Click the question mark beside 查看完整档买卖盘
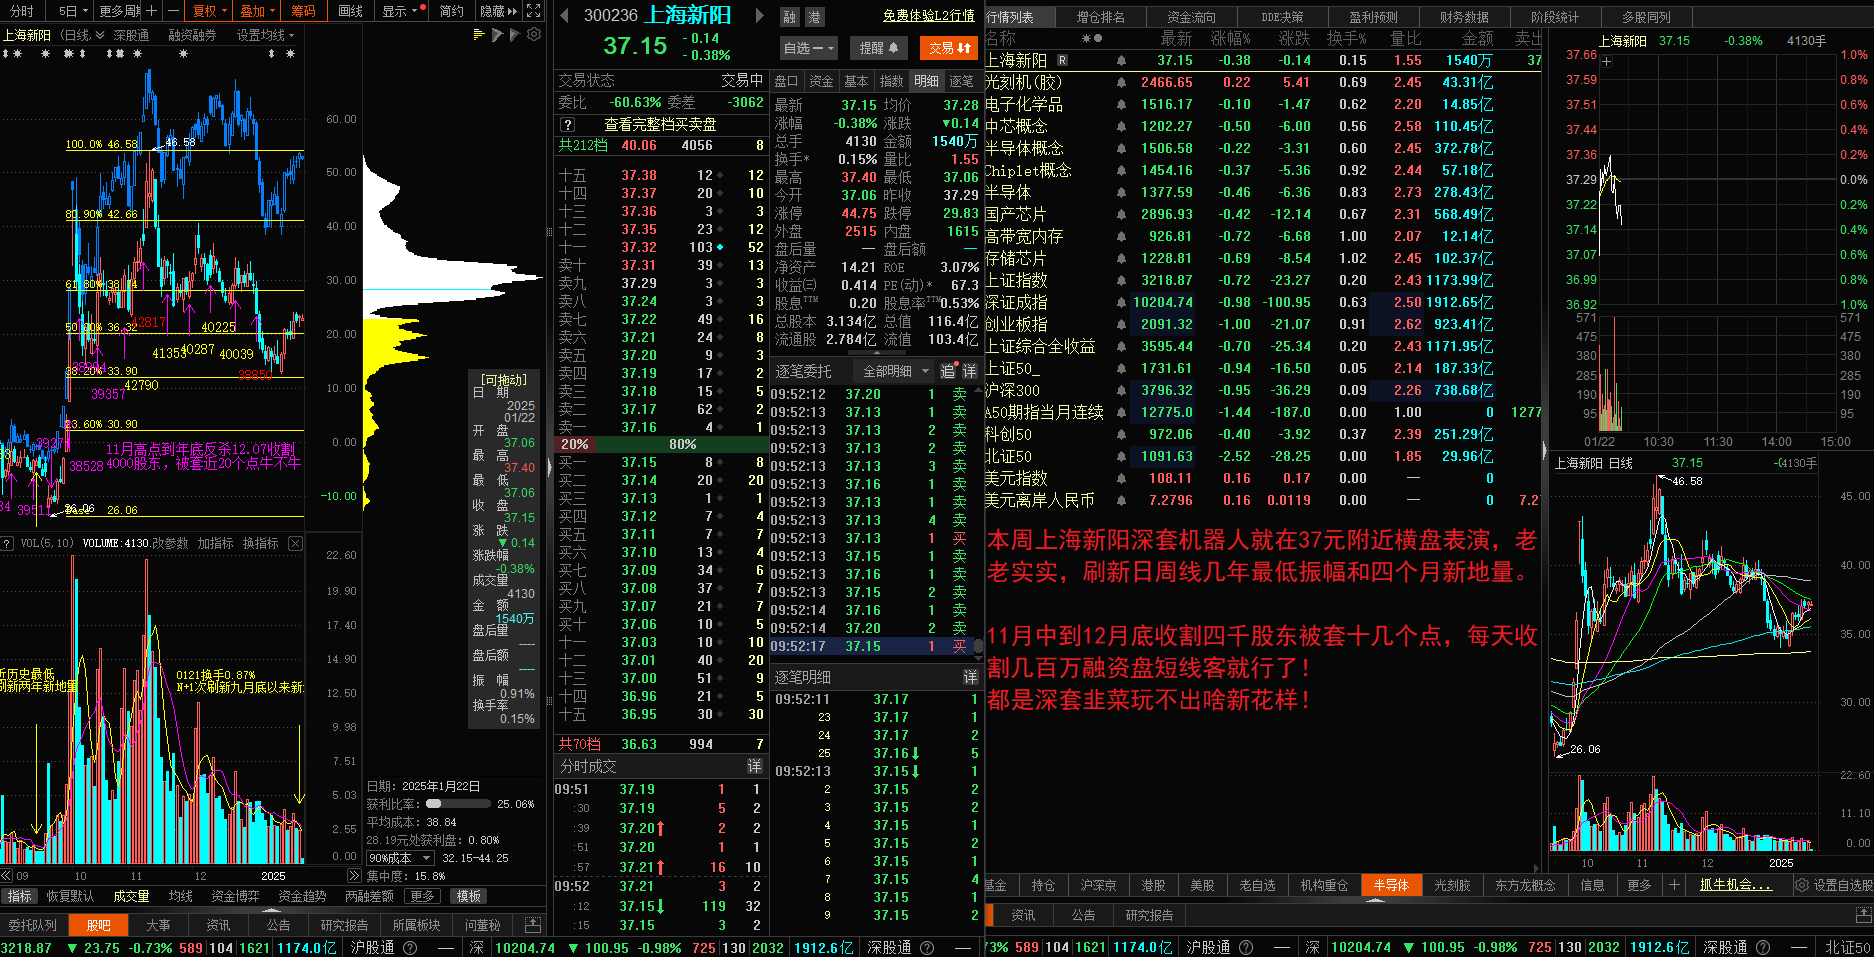The height and width of the screenshot is (957, 1874). pyautogui.click(x=568, y=125)
